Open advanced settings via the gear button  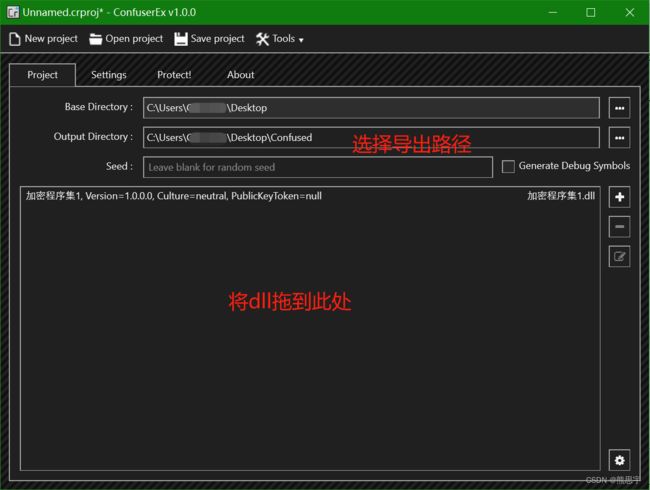tap(619, 460)
